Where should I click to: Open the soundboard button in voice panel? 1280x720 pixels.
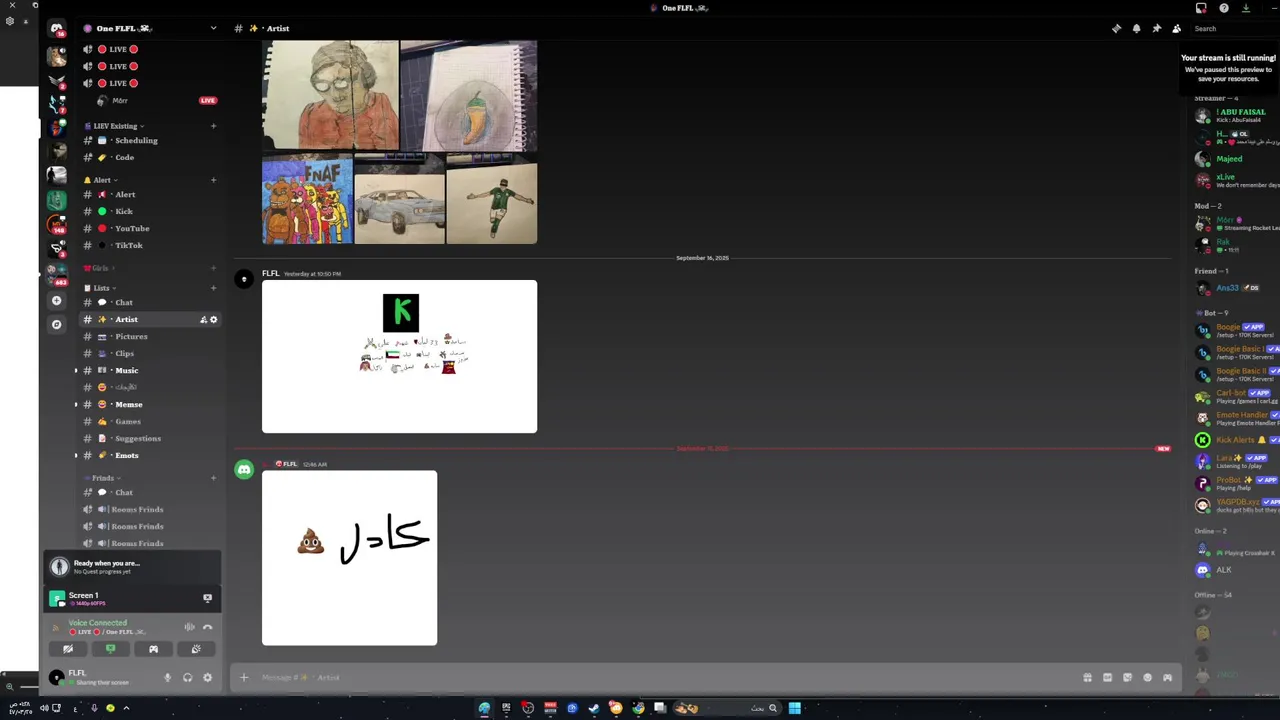(x=196, y=649)
